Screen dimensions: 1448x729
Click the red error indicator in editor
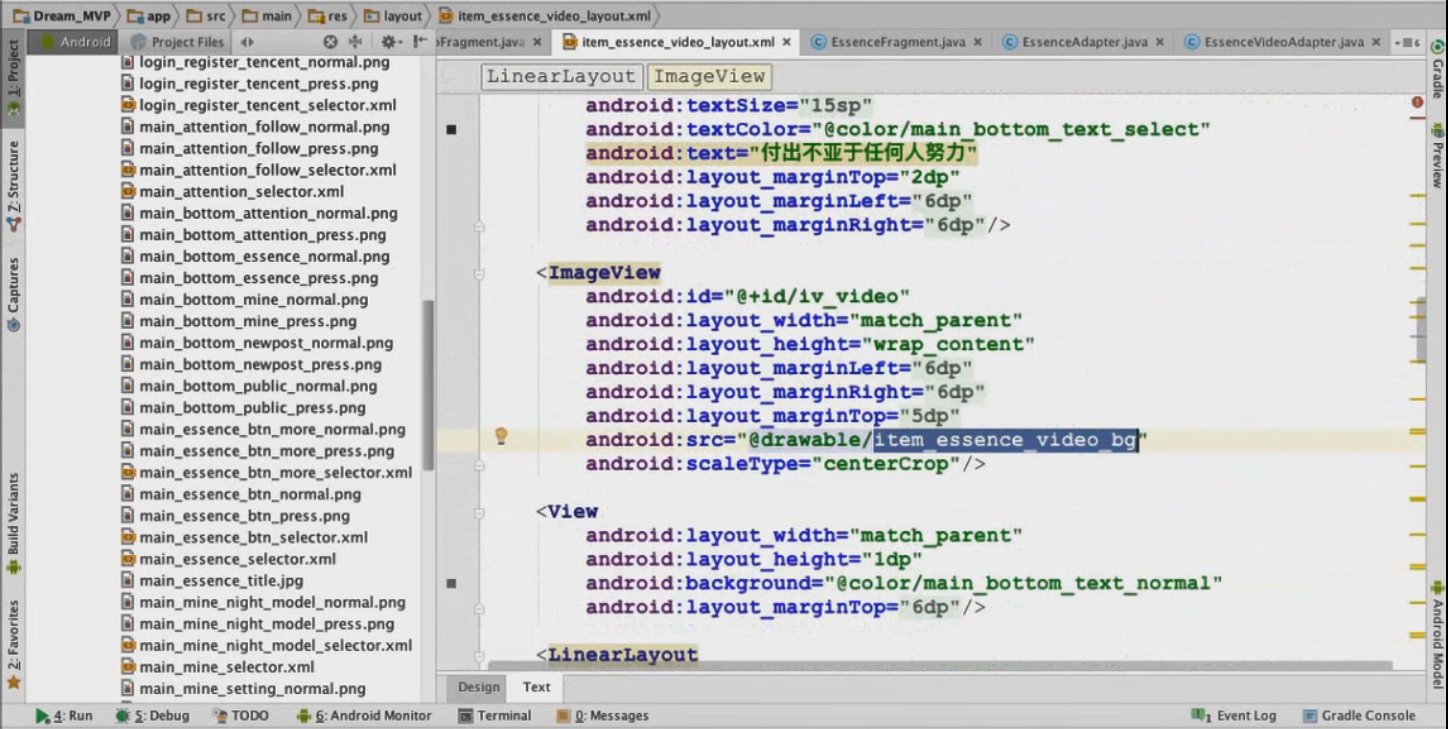(x=1417, y=102)
